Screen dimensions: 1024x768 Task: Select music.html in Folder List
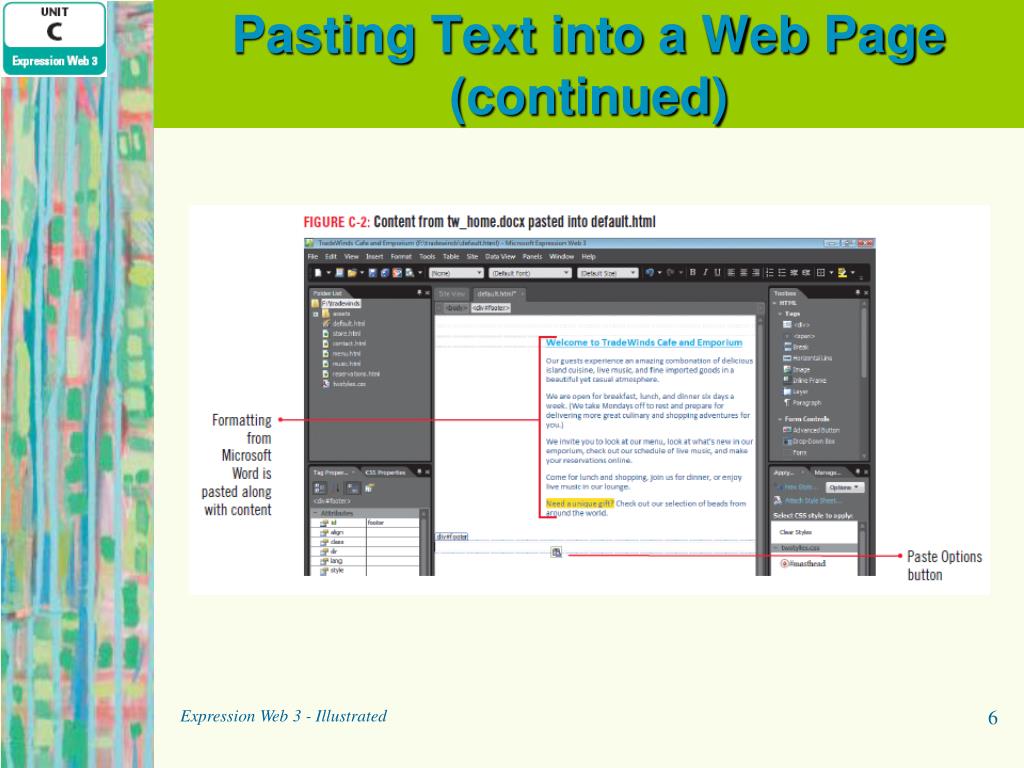pyautogui.click(x=347, y=364)
